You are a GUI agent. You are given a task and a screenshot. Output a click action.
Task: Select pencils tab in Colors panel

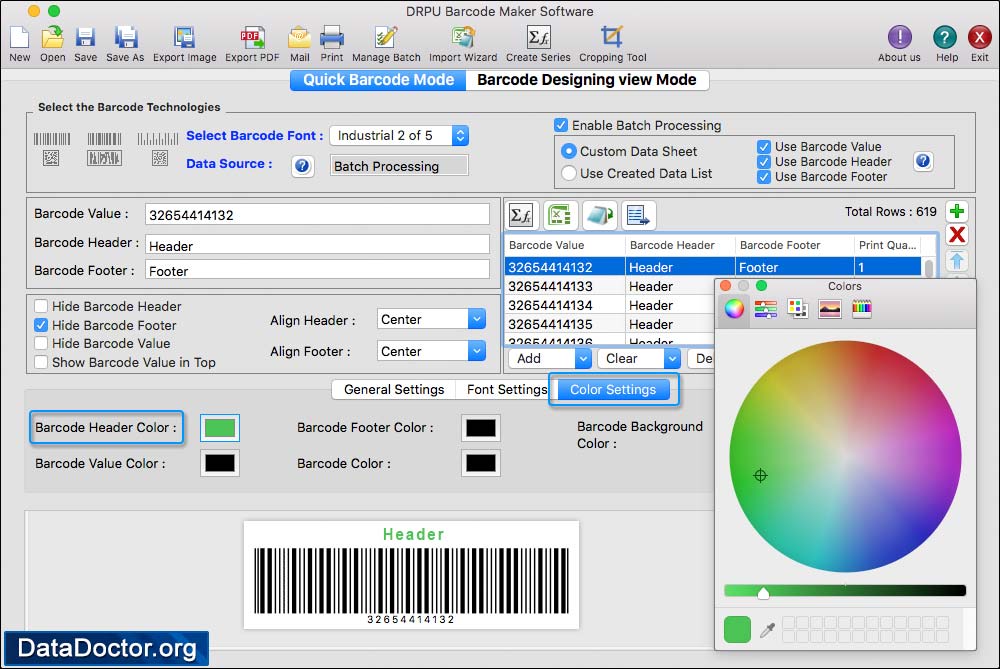coord(861,309)
